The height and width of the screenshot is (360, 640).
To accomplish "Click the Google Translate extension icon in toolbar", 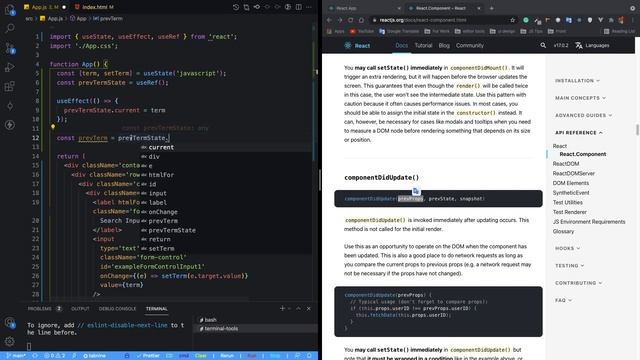I will [x=569, y=20].
